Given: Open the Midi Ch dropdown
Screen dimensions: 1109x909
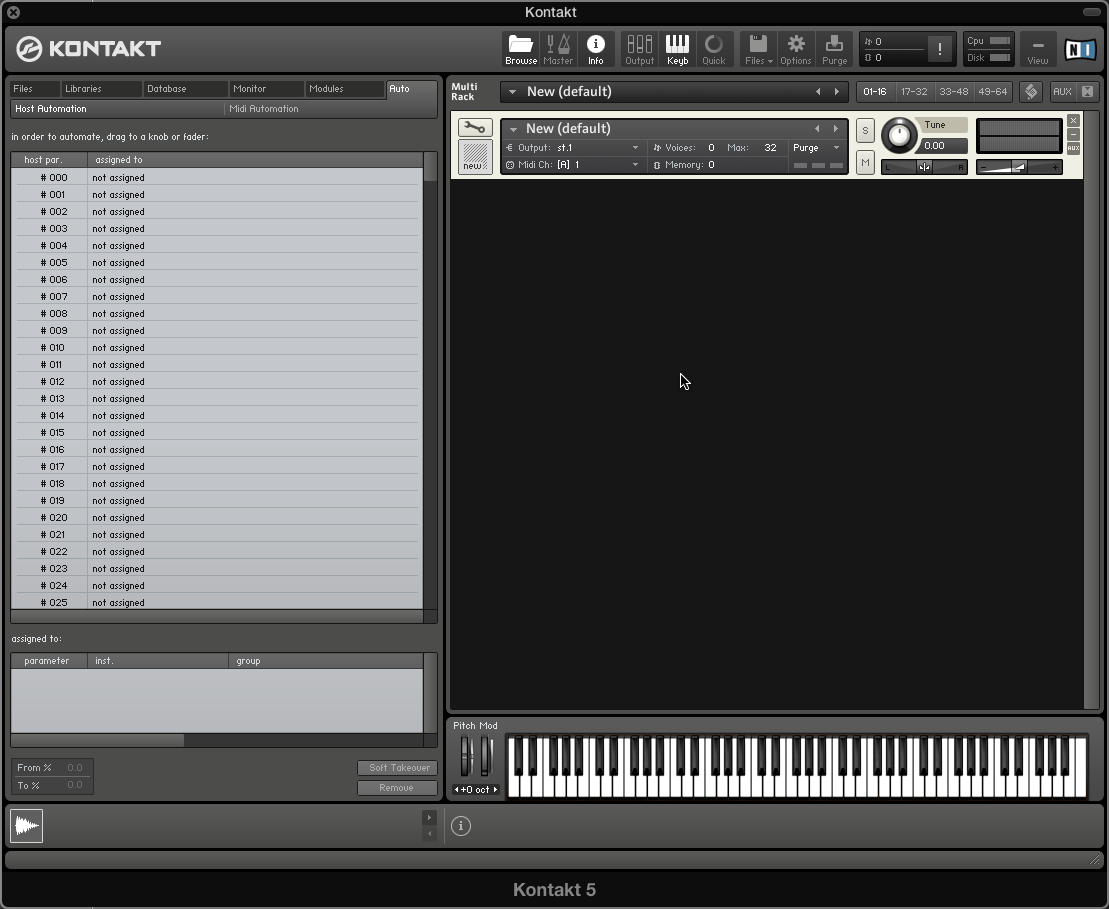Looking at the screenshot, I should pos(573,165).
